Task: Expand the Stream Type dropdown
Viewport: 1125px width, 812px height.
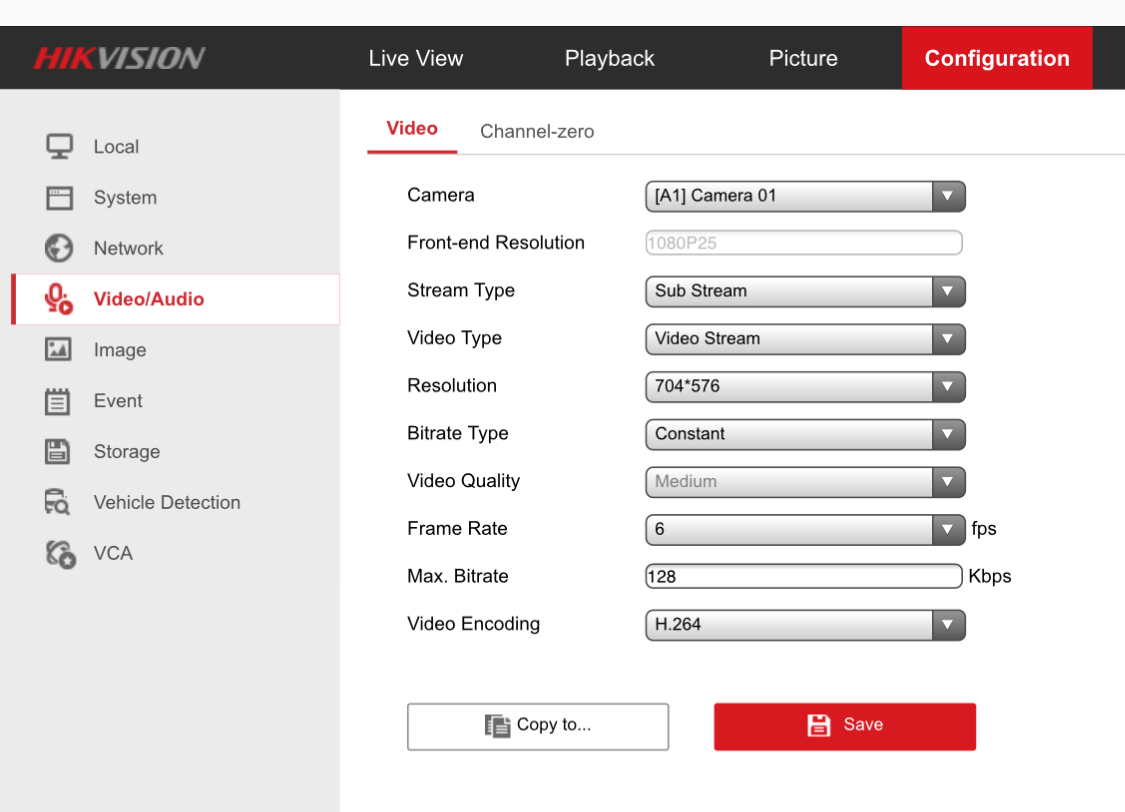Action: click(805, 291)
